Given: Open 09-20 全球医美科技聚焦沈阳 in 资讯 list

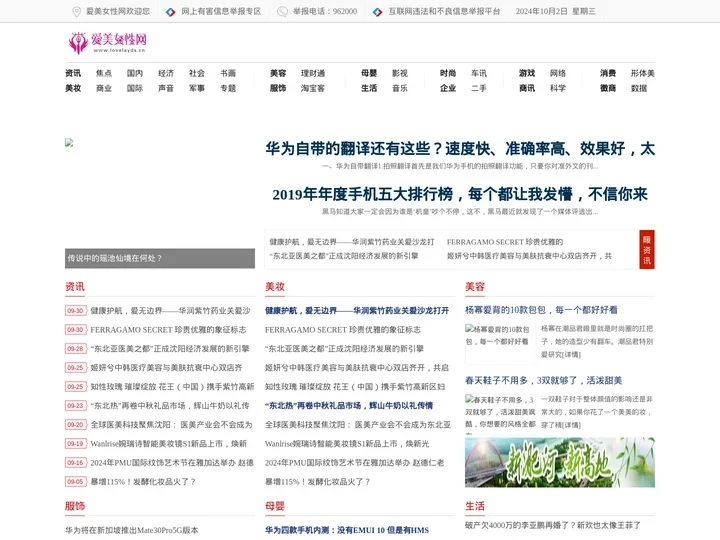Looking at the screenshot, I should (171, 425).
